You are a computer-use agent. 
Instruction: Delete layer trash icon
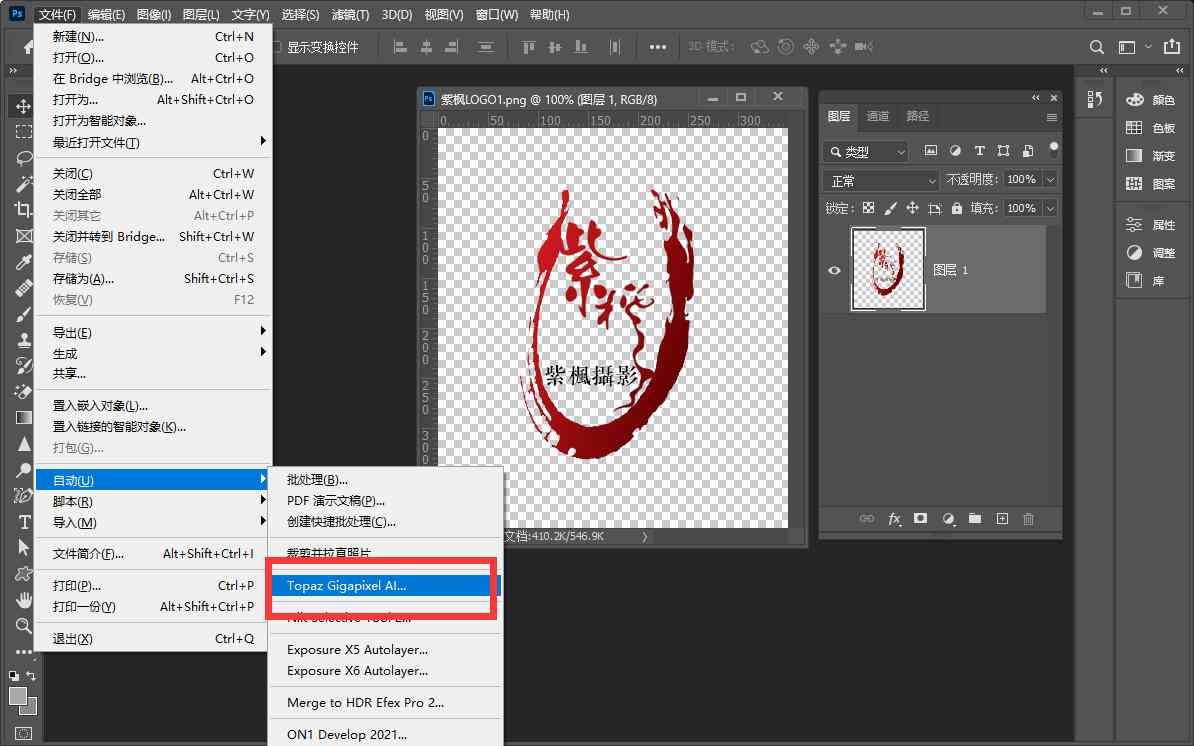pyautogui.click(x=1029, y=518)
